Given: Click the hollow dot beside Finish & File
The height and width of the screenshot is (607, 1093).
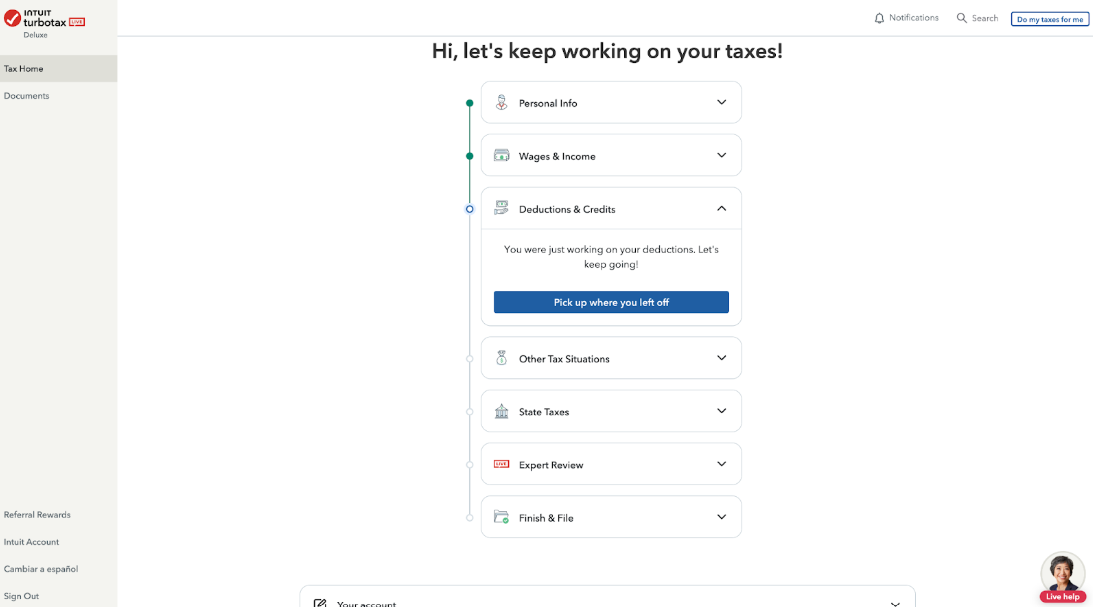Looking at the screenshot, I should click(470, 517).
